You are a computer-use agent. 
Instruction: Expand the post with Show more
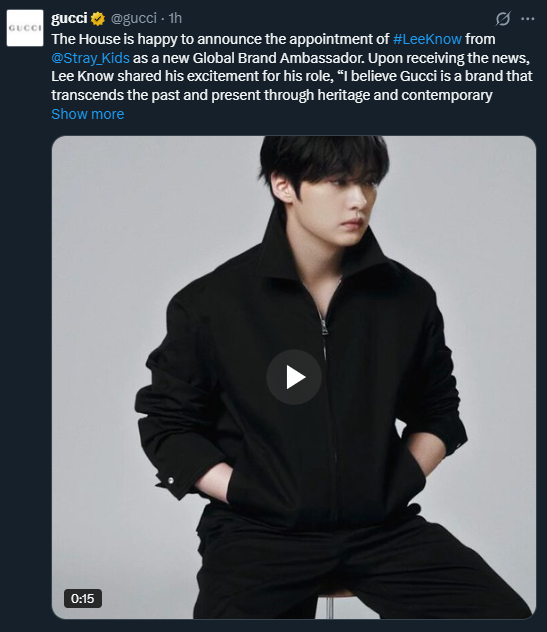pyautogui.click(x=87, y=114)
